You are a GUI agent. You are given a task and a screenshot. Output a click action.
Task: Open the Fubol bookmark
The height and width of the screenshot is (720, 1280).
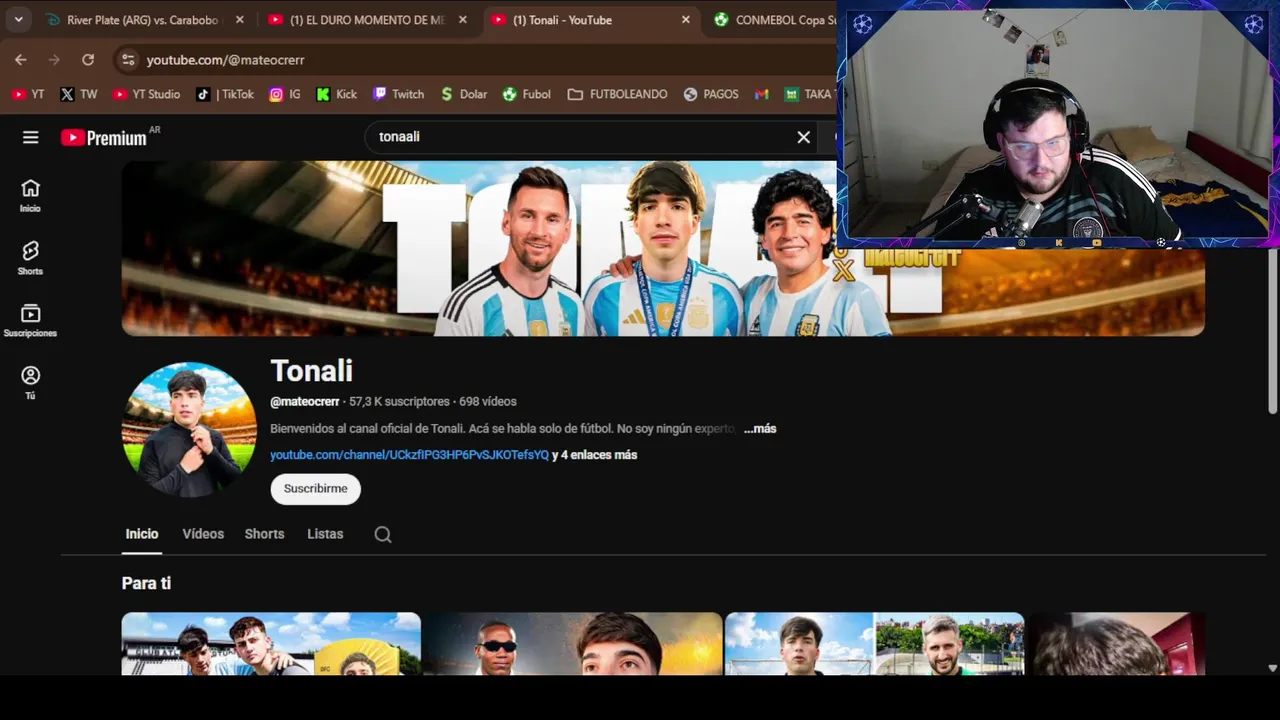pos(526,94)
